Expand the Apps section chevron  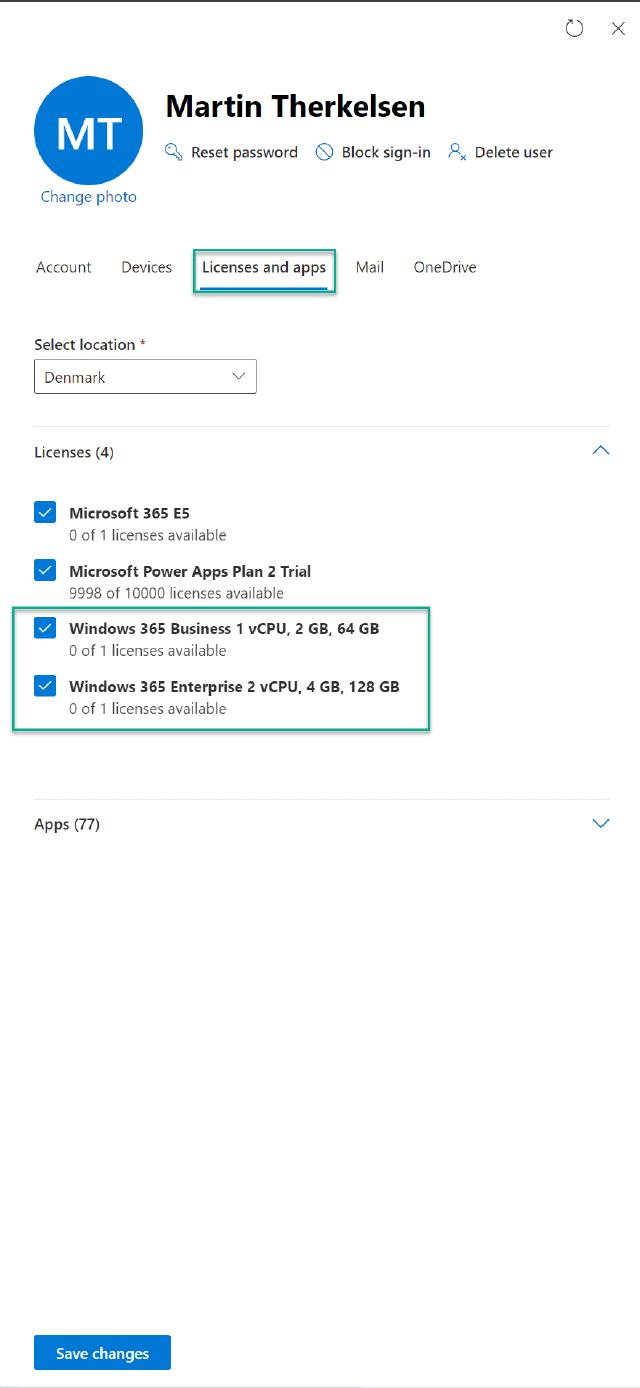pos(600,824)
